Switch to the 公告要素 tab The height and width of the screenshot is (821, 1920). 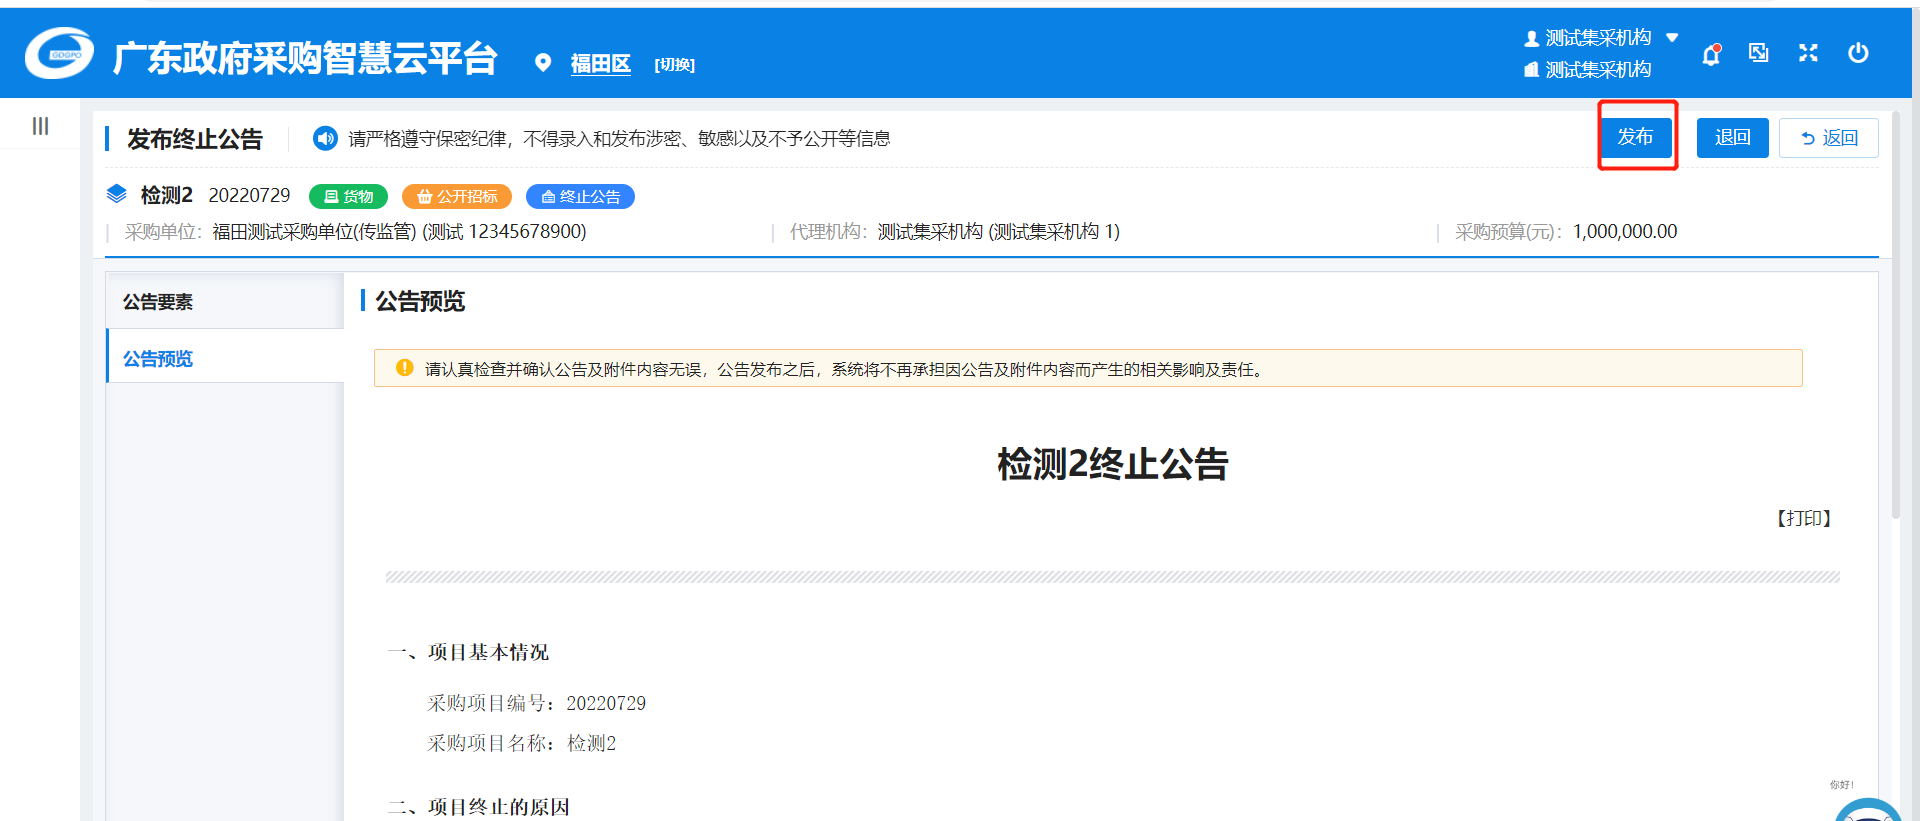click(158, 302)
